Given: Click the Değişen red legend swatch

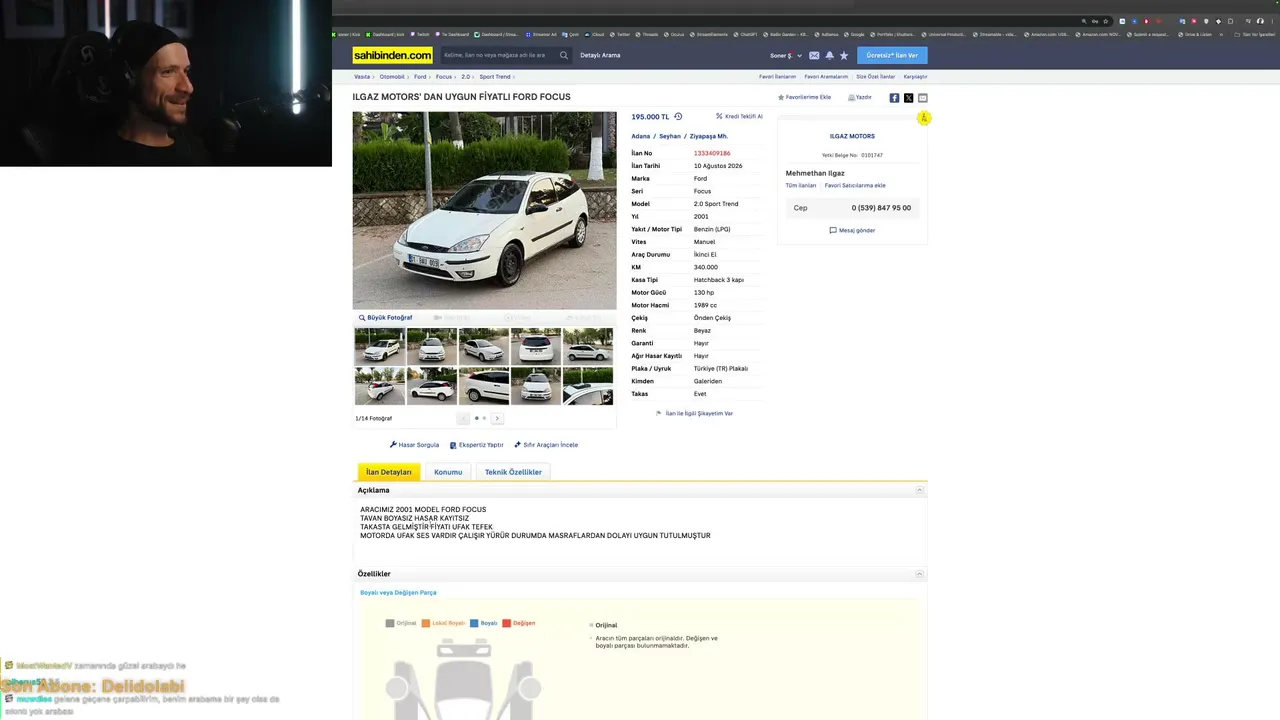Looking at the screenshot, I should click(507, 623).
